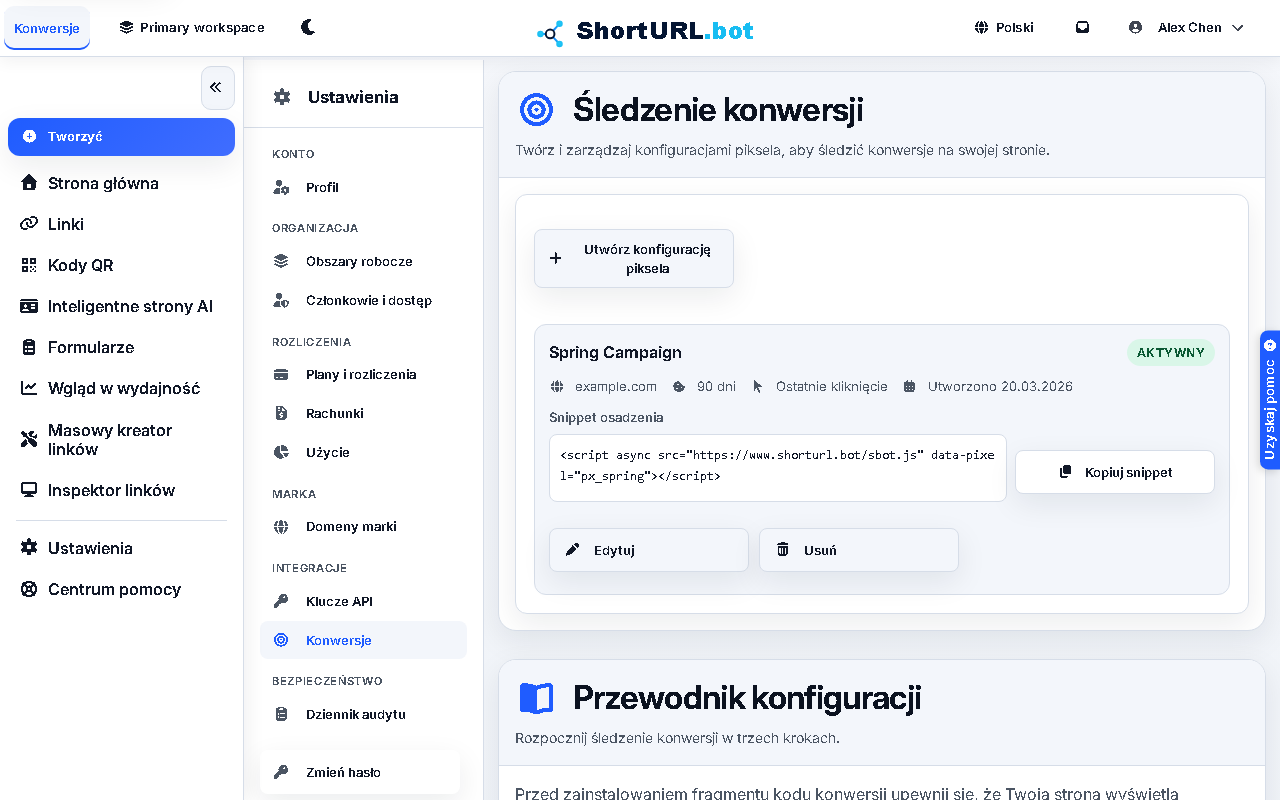The image size is (1280, 800).
Task: Open Obszary robocze settings
Action: 363,261
